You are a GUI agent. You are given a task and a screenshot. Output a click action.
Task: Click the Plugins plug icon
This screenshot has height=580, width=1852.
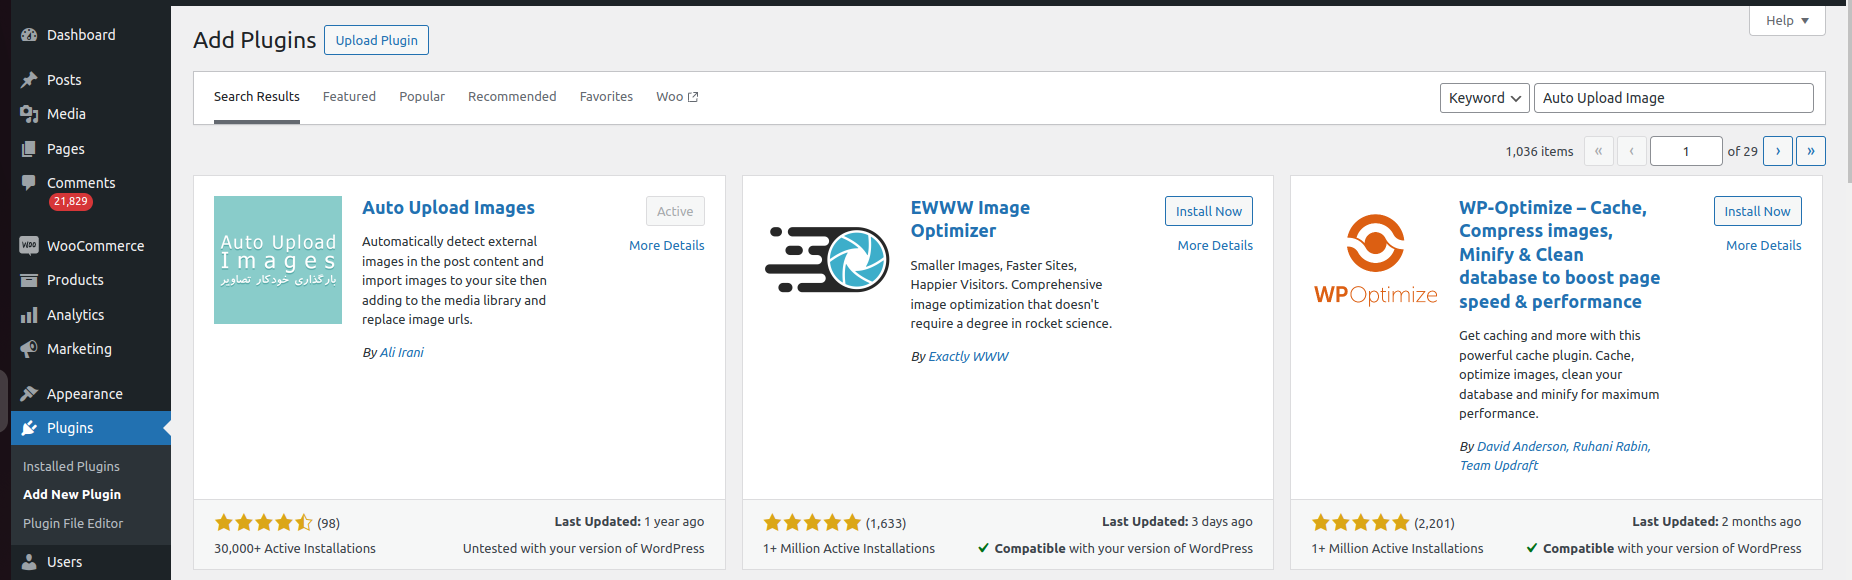[x=29, y=428]
